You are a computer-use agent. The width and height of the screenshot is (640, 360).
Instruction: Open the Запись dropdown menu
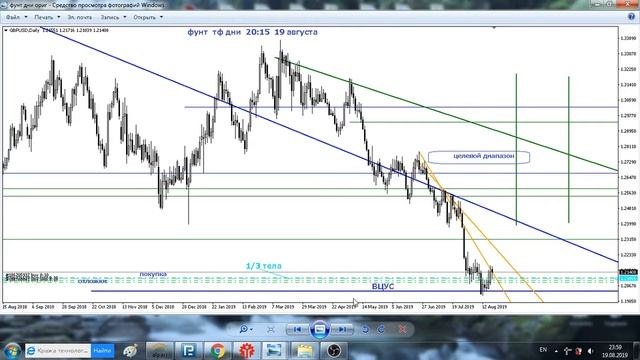(113, 17)
